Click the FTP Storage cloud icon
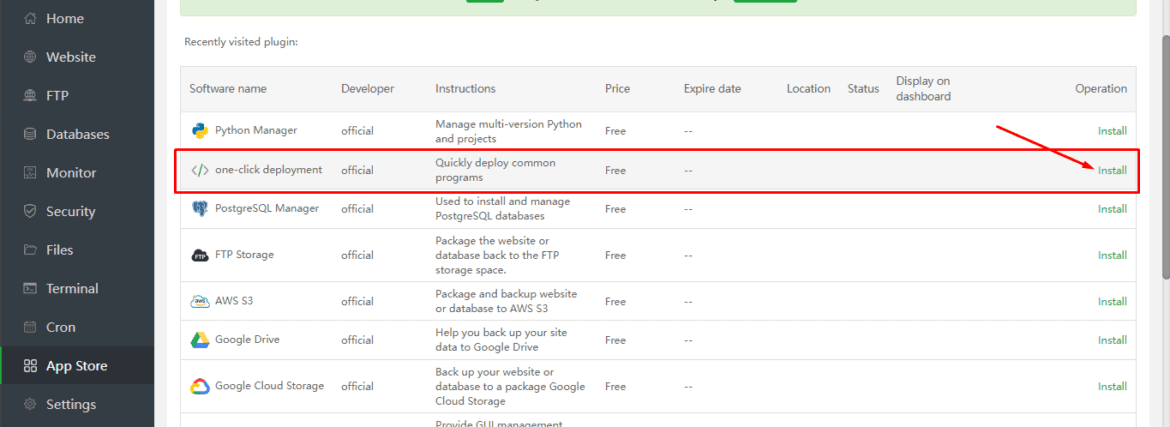Screen dimensions: 1170x427 pos(199,255)
